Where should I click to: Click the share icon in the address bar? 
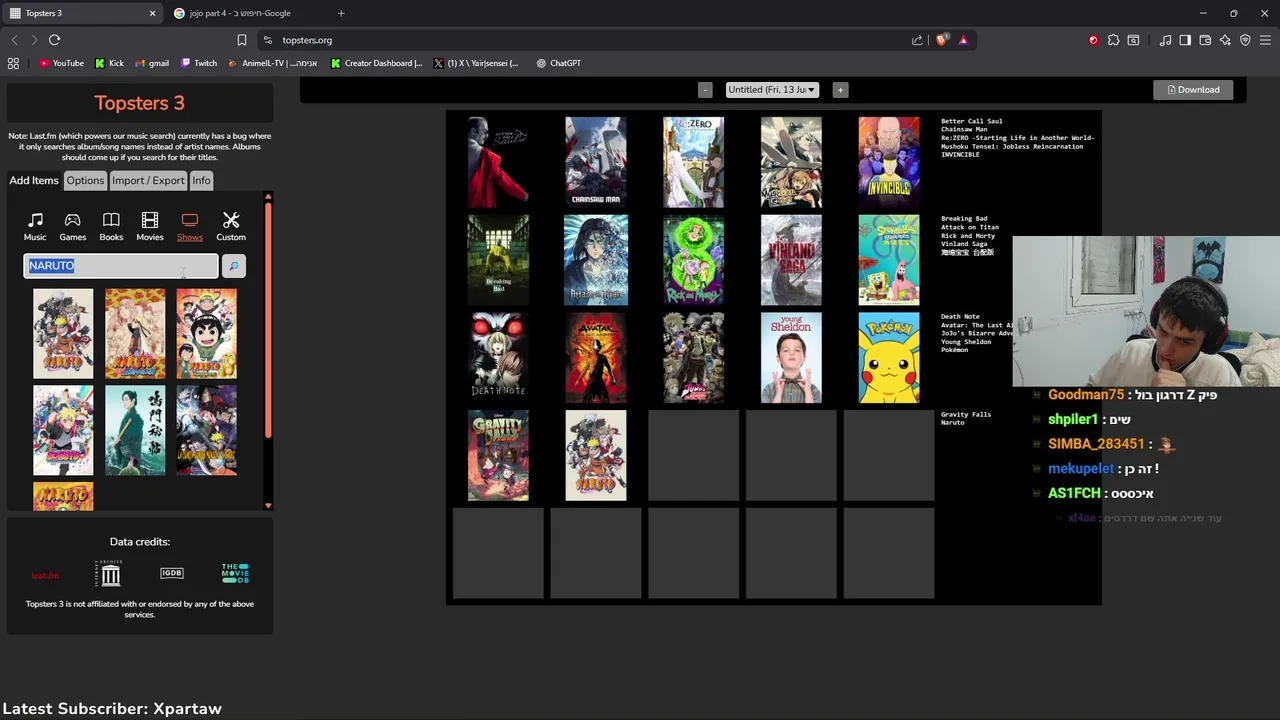917,40
